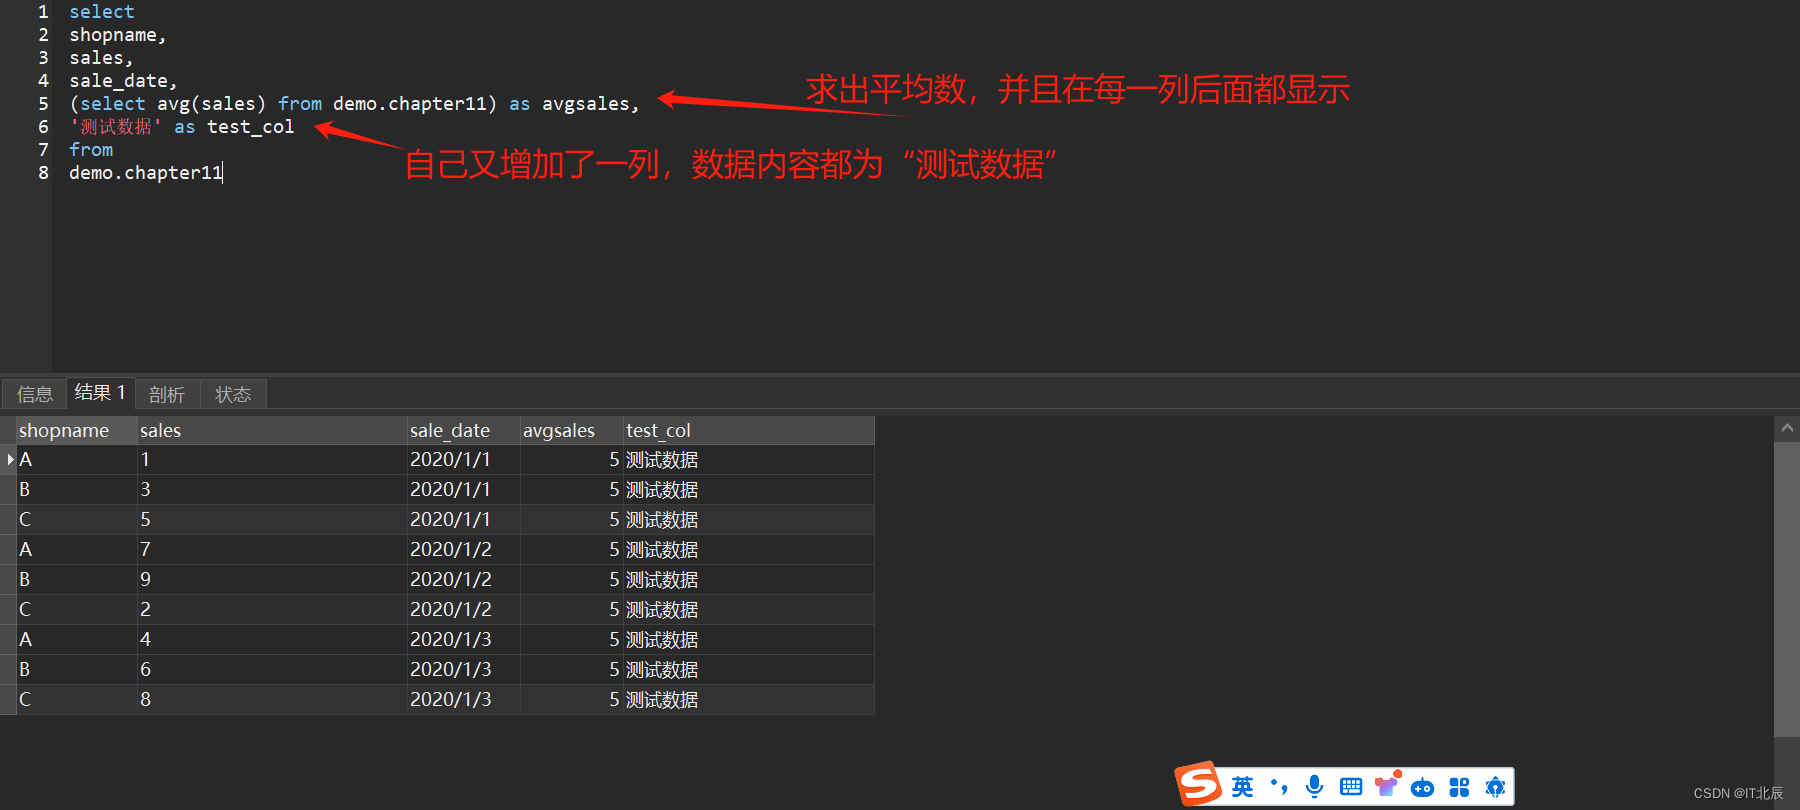This screenshot has width=1800, height=810.
Task: Click Sogou game controller icon
Action: point(1423,788)
